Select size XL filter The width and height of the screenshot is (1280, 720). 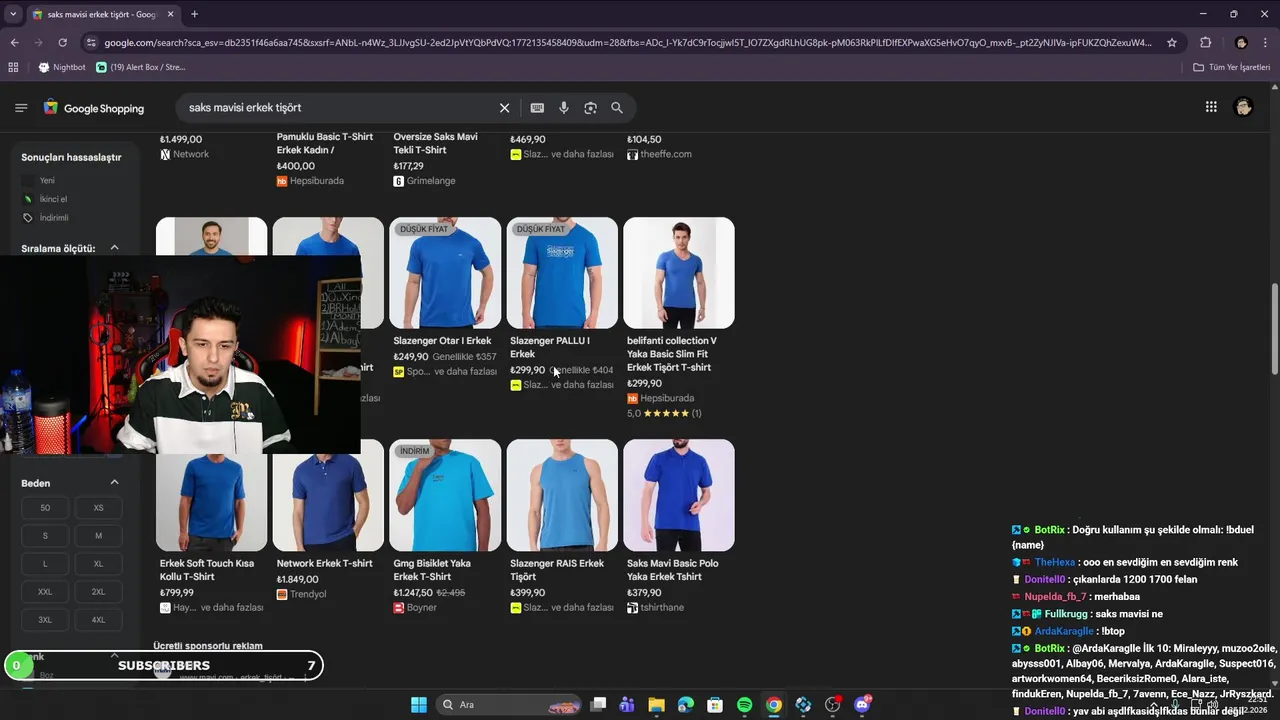coord(98,564)
